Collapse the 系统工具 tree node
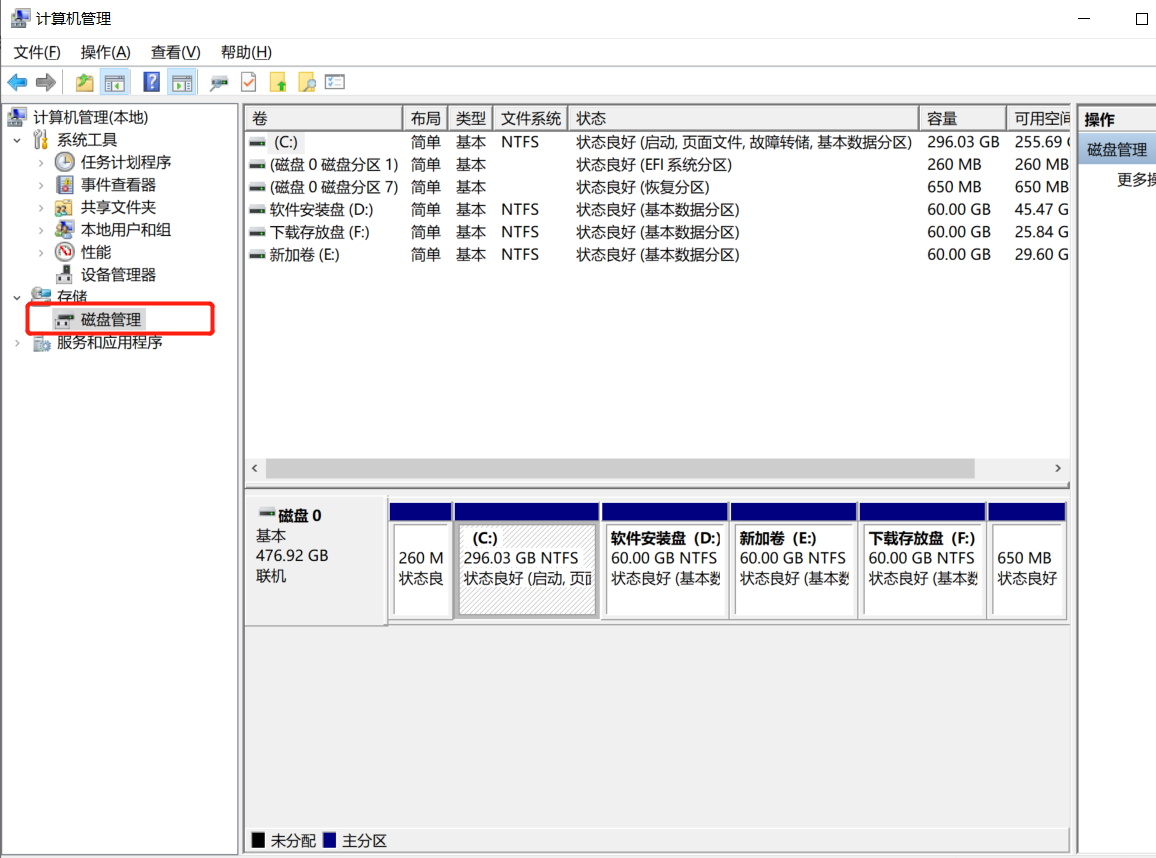 (17, 140)
